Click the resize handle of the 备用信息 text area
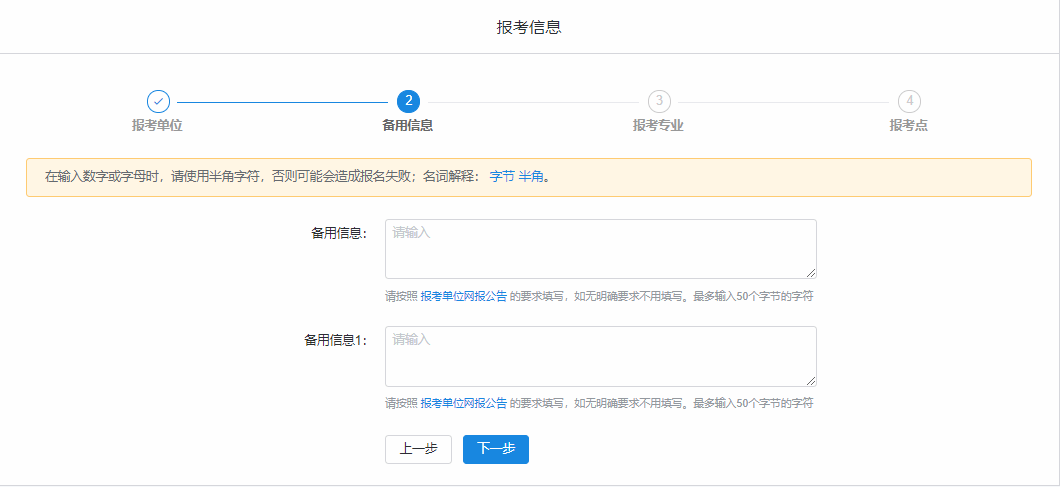 pyautogui.click(x=812, y=274)
